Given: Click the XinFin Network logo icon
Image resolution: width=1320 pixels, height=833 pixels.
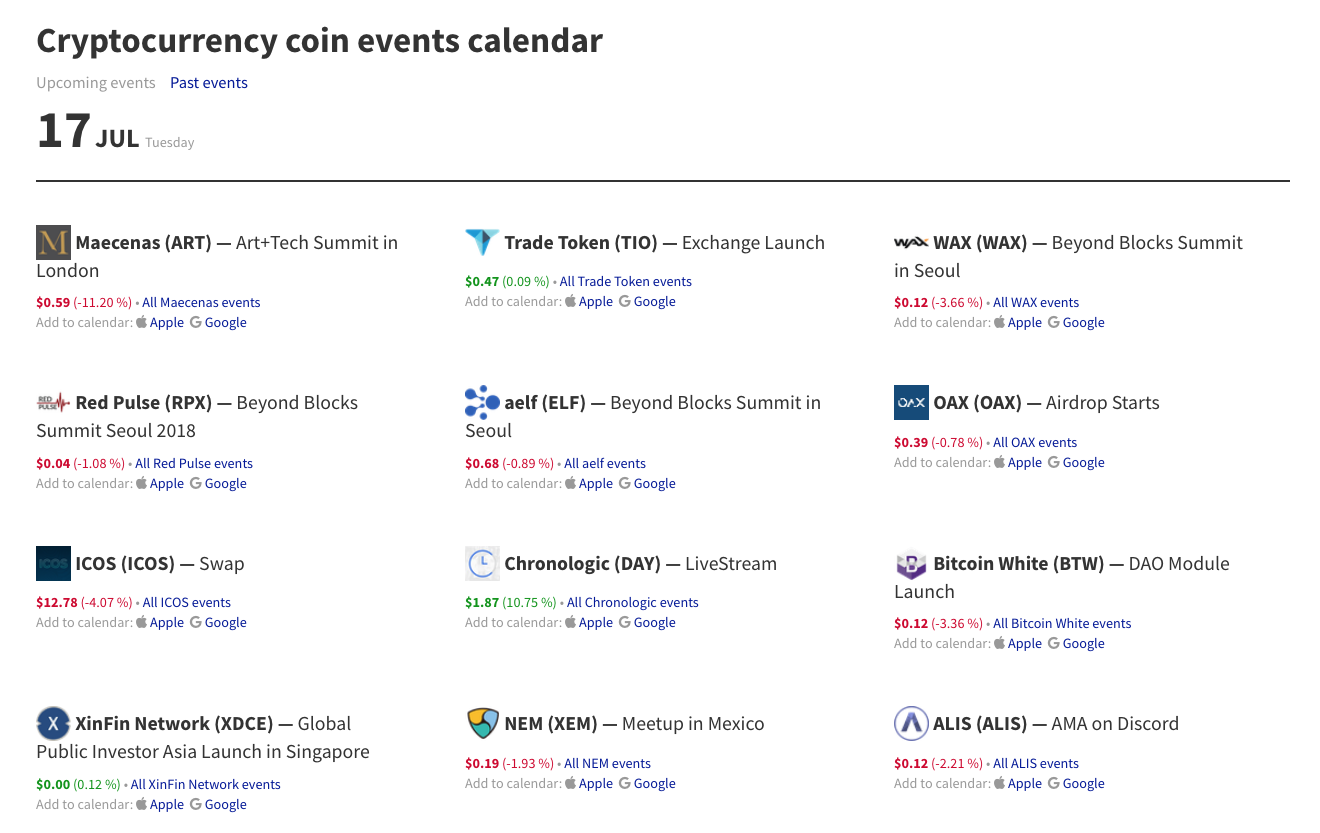Looking at the screenshot, I should (x=53, y=723).
